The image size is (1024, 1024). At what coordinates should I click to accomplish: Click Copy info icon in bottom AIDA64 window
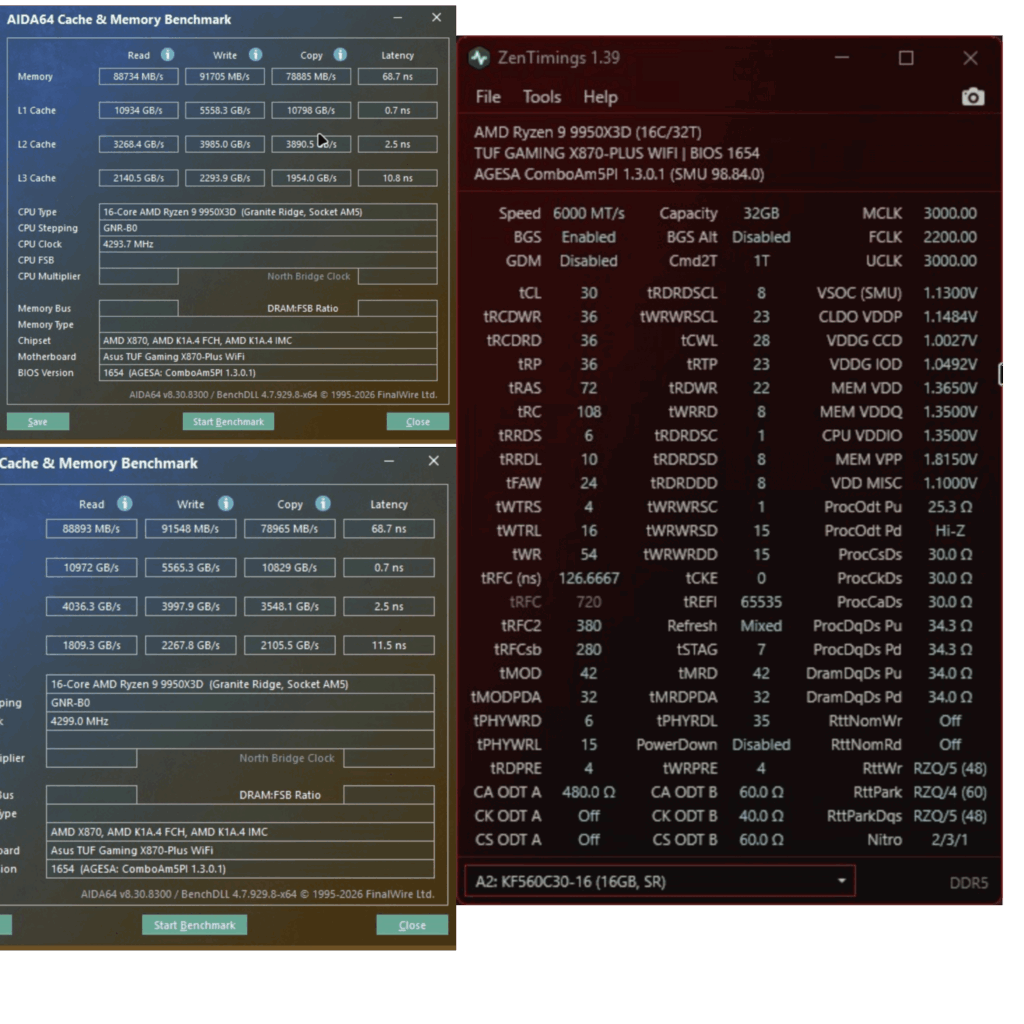coord(323,504)
